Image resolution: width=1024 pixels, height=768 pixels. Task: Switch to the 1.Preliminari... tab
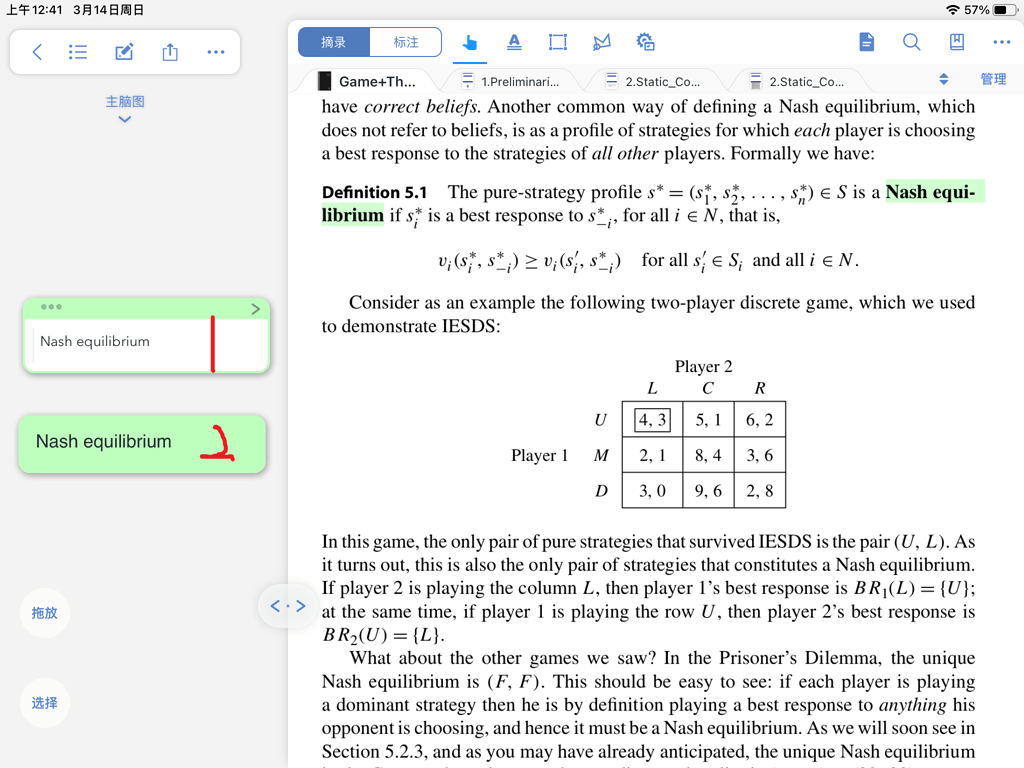pos(513,82)
